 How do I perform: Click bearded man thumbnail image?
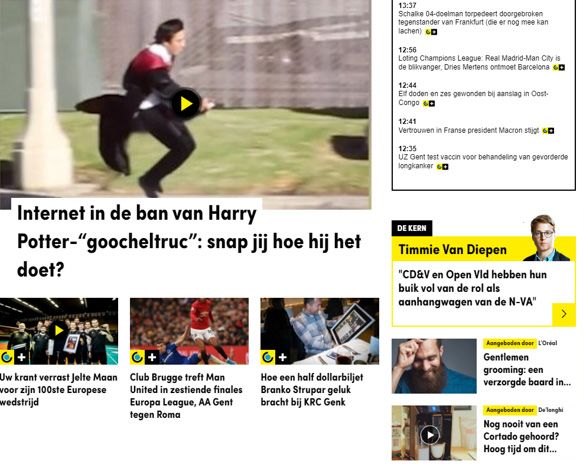(x=434, y=366)
